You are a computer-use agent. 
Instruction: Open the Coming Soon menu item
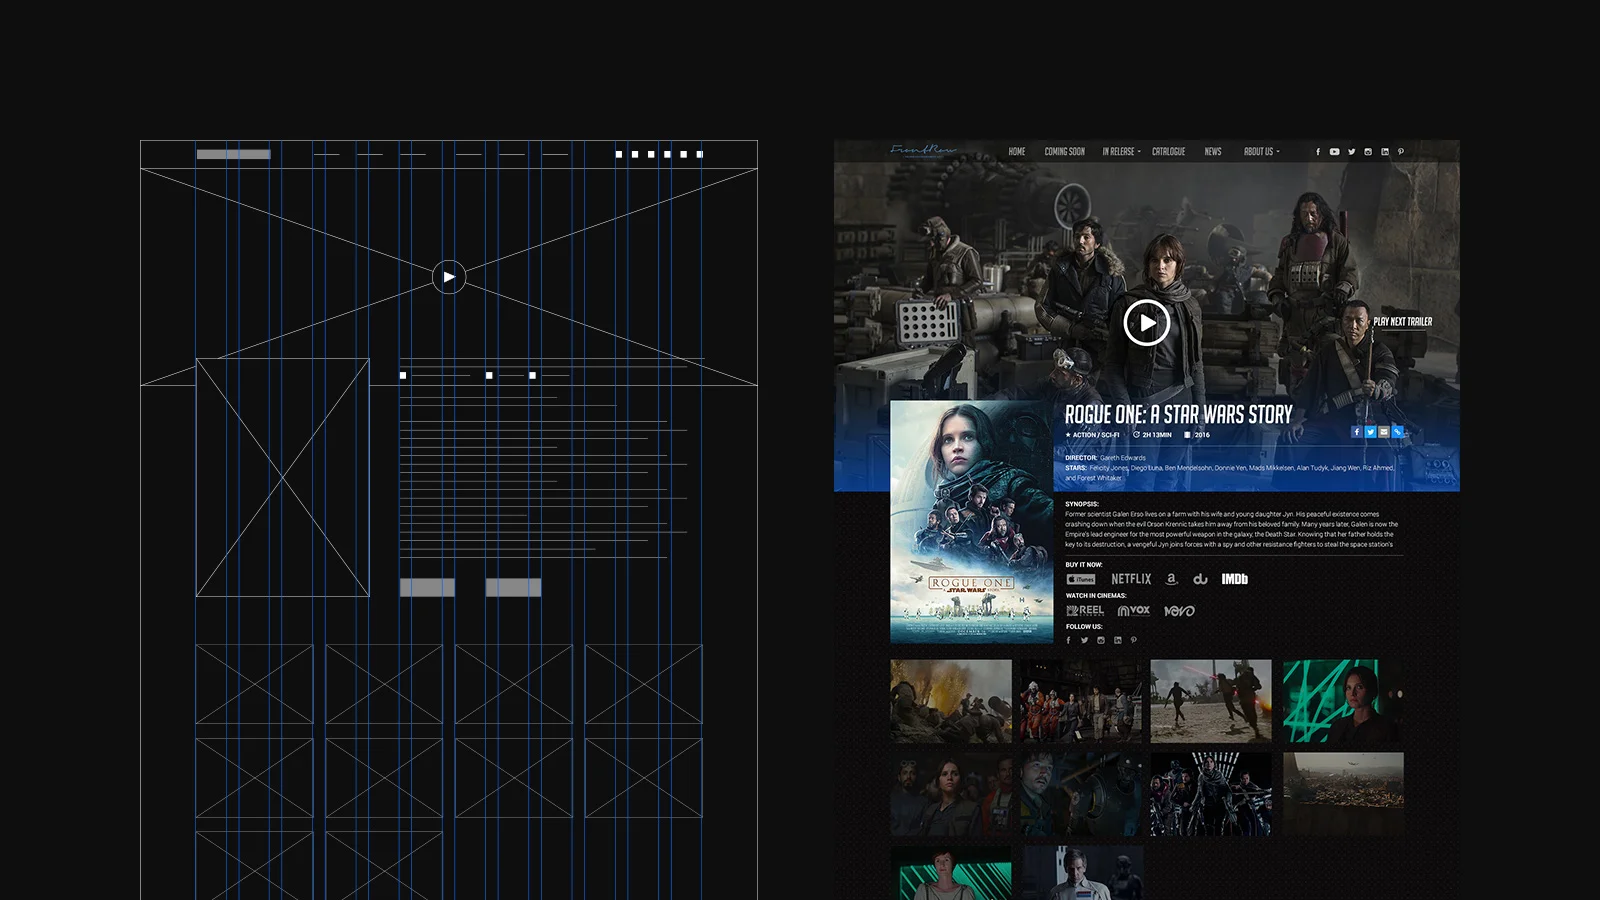(x=1065, y=152)
